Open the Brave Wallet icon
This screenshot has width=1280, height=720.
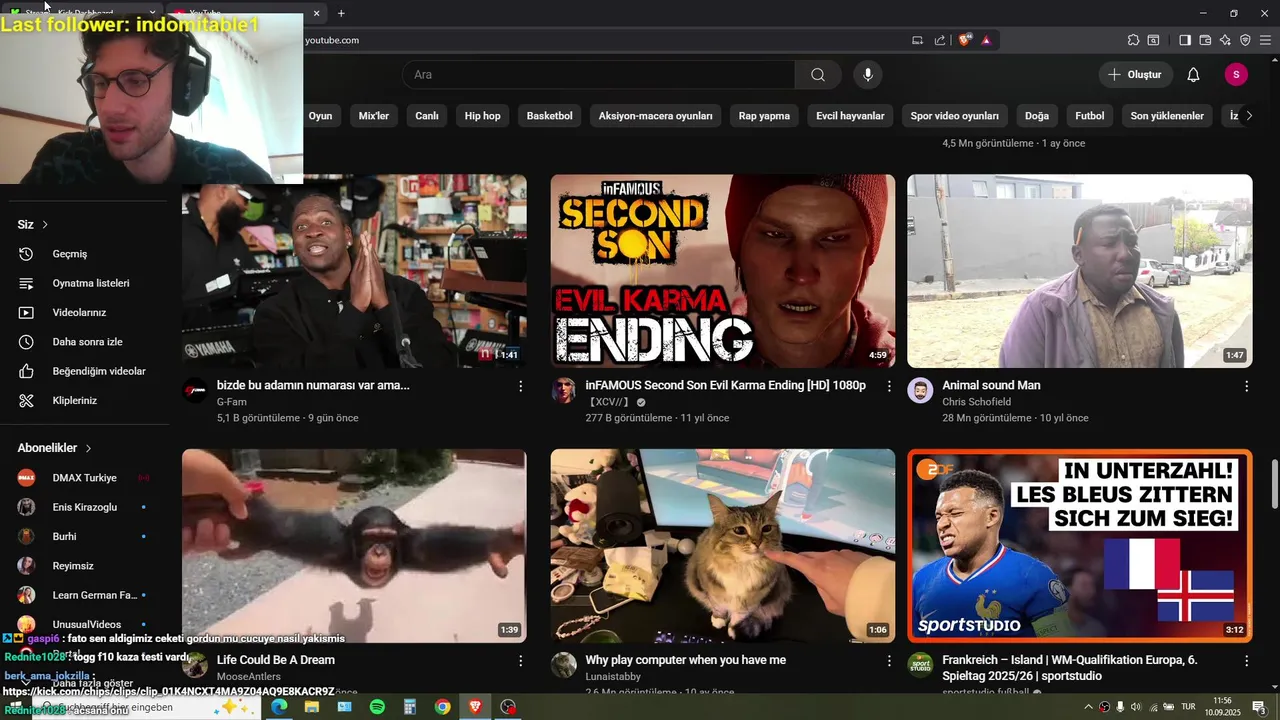pos(1205,40)
